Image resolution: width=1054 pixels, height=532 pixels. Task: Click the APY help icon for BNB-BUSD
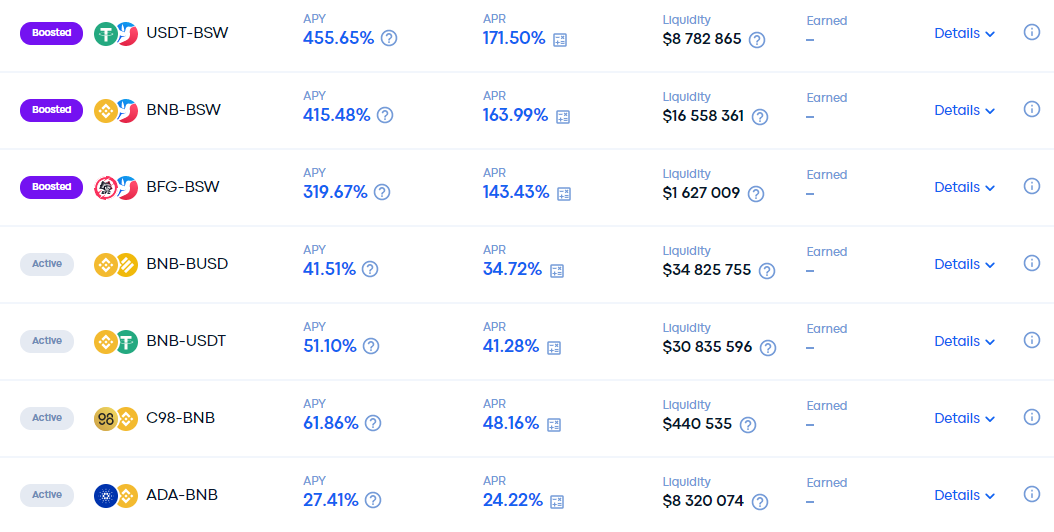370,269
